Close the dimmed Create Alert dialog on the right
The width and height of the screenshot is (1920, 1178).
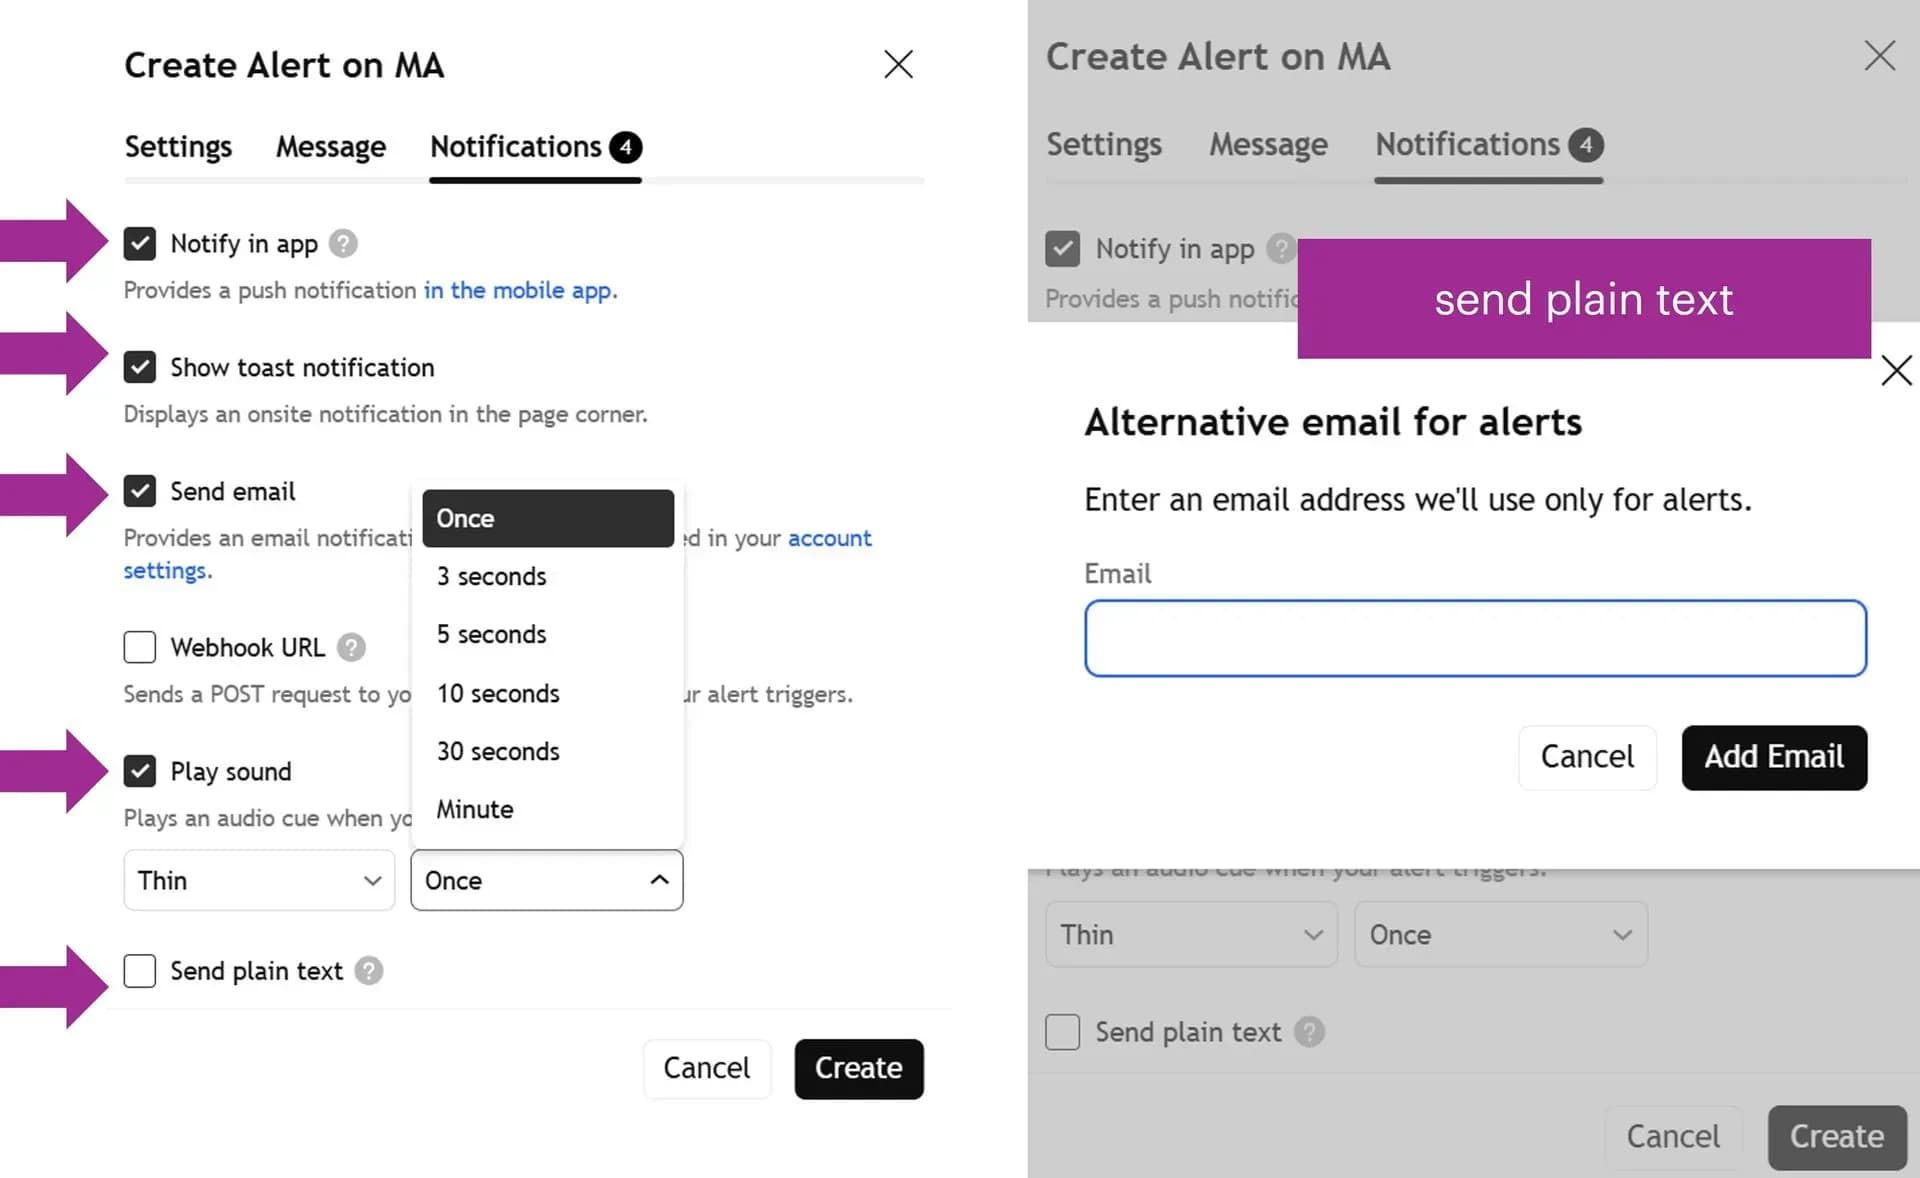(1880, 56)
